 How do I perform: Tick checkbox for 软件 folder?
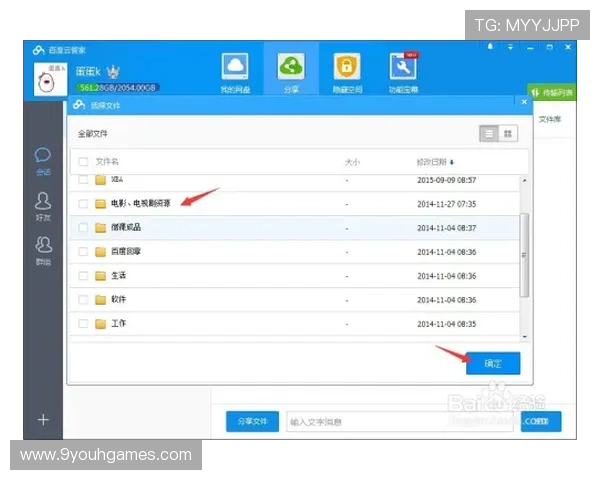(83, 300)
